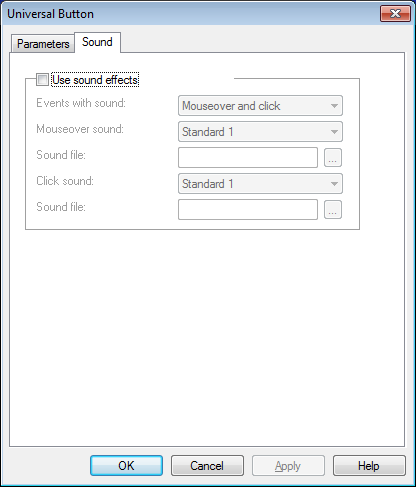Click the 'Click sound:' label
The image size is (416, 487).
pos(65,181)
